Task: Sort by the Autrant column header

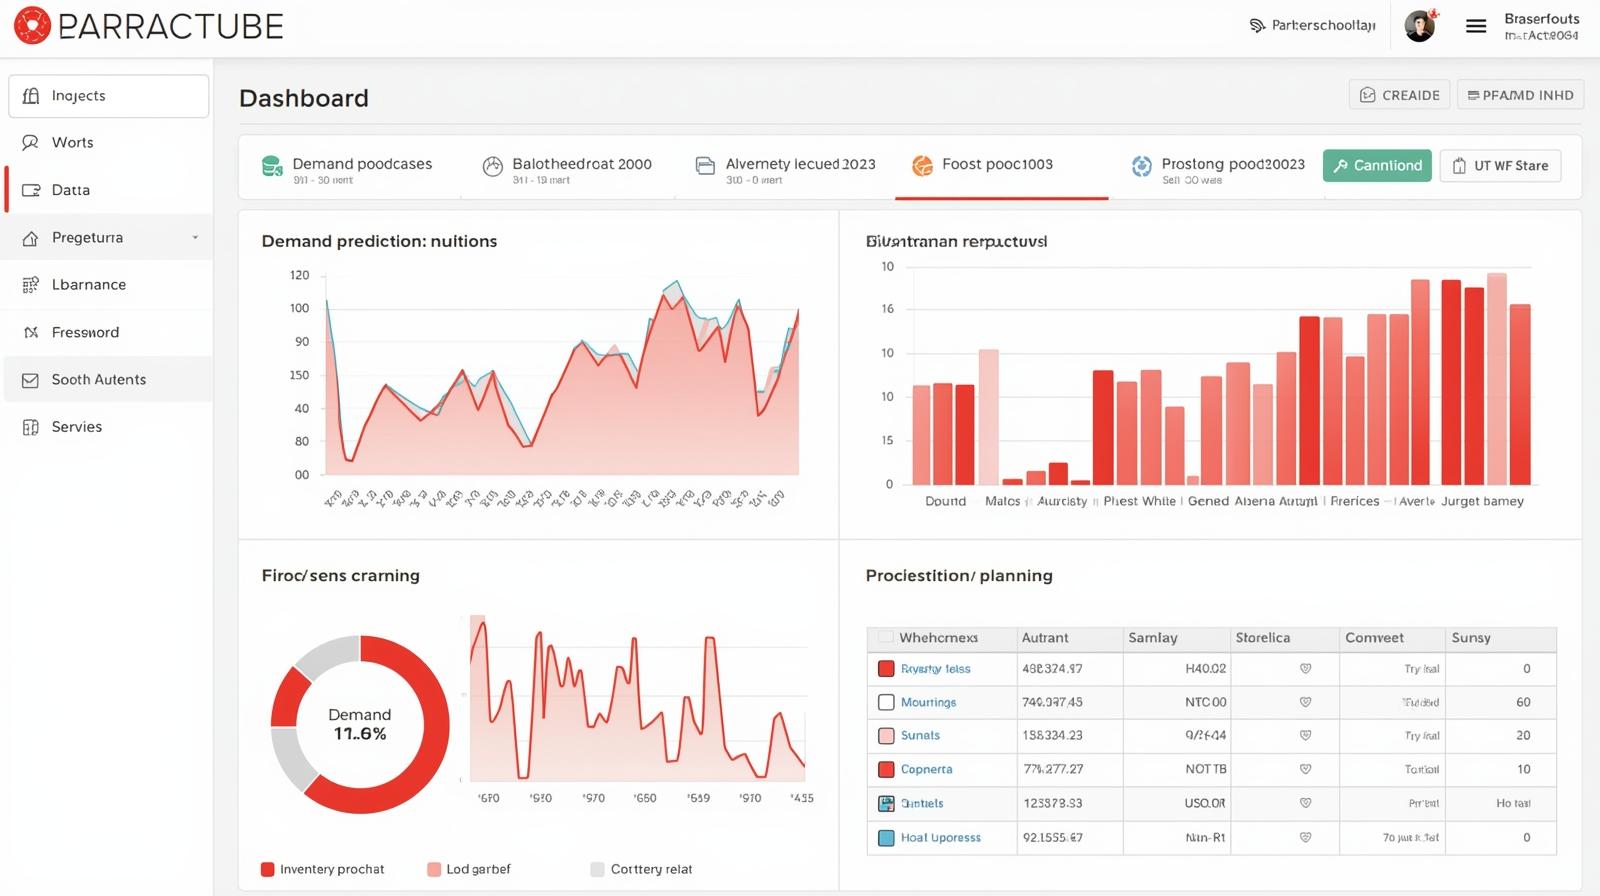Action: pos(1045,638)
